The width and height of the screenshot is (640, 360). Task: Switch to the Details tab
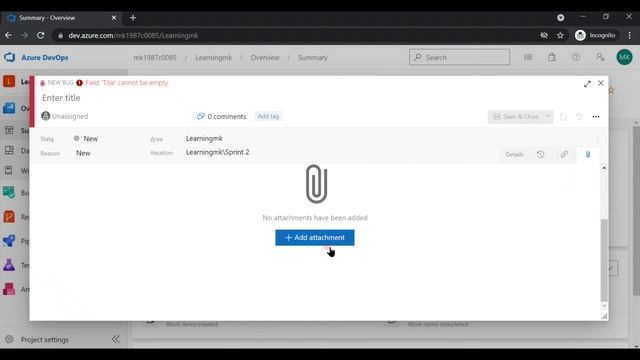tap(514, 154)
